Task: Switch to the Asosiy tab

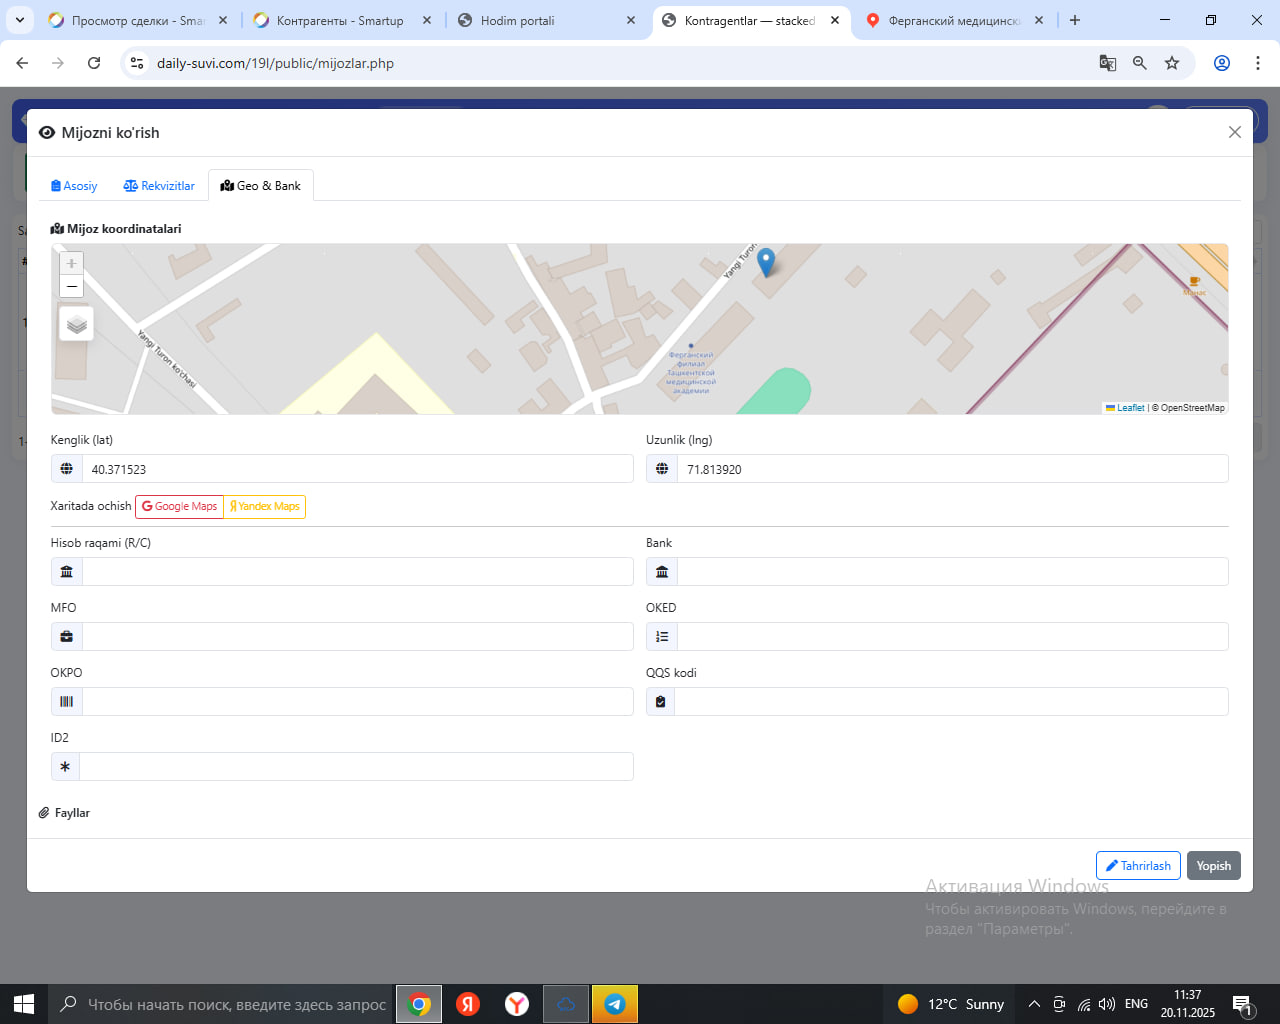Action: [74, 186]
